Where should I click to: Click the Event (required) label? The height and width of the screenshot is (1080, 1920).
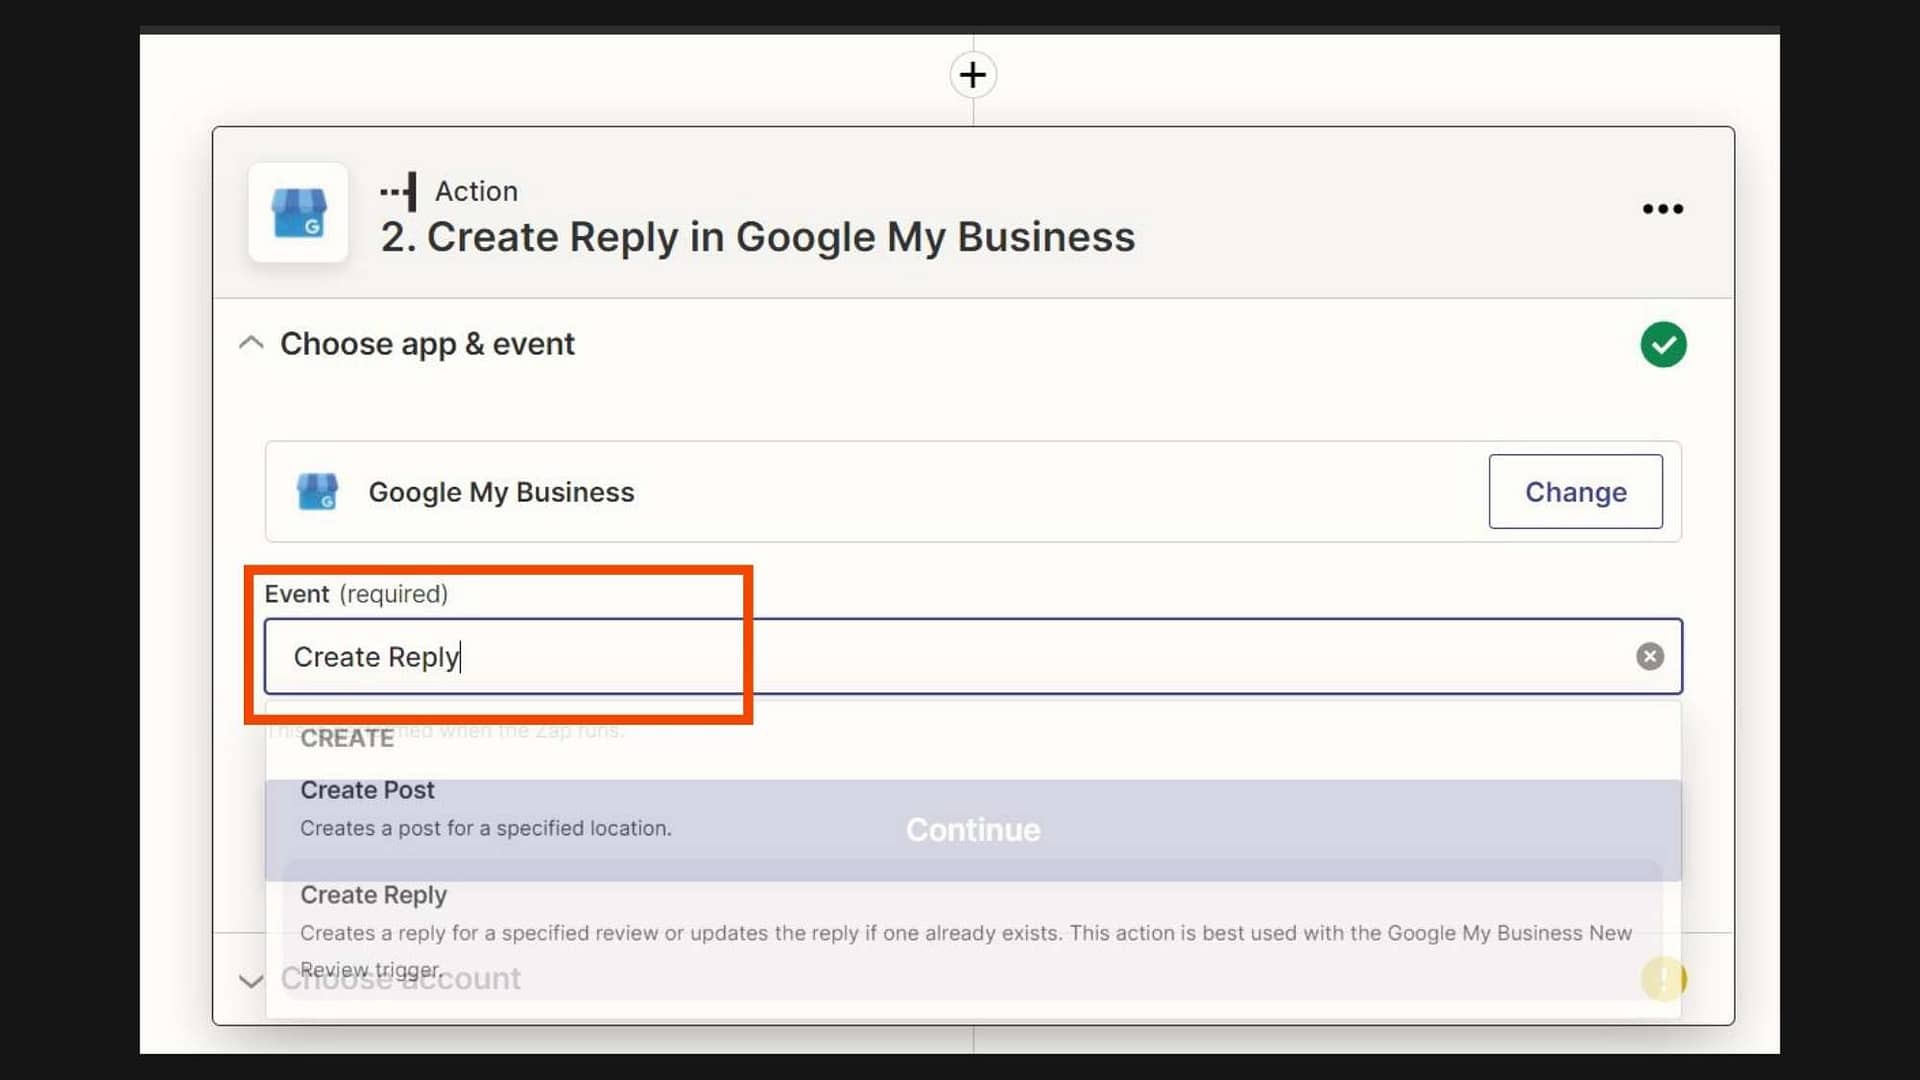(x=356, y=594)
